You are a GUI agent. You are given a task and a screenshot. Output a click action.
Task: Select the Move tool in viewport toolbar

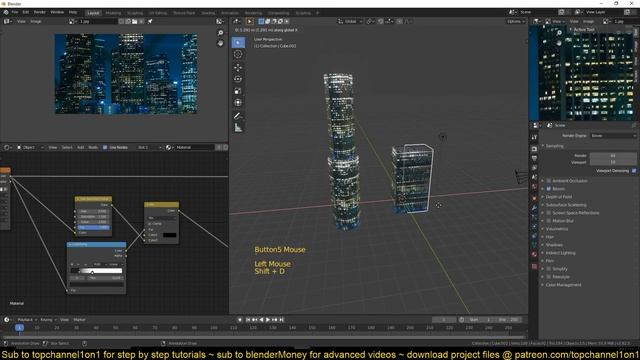(x=238, y=67)
